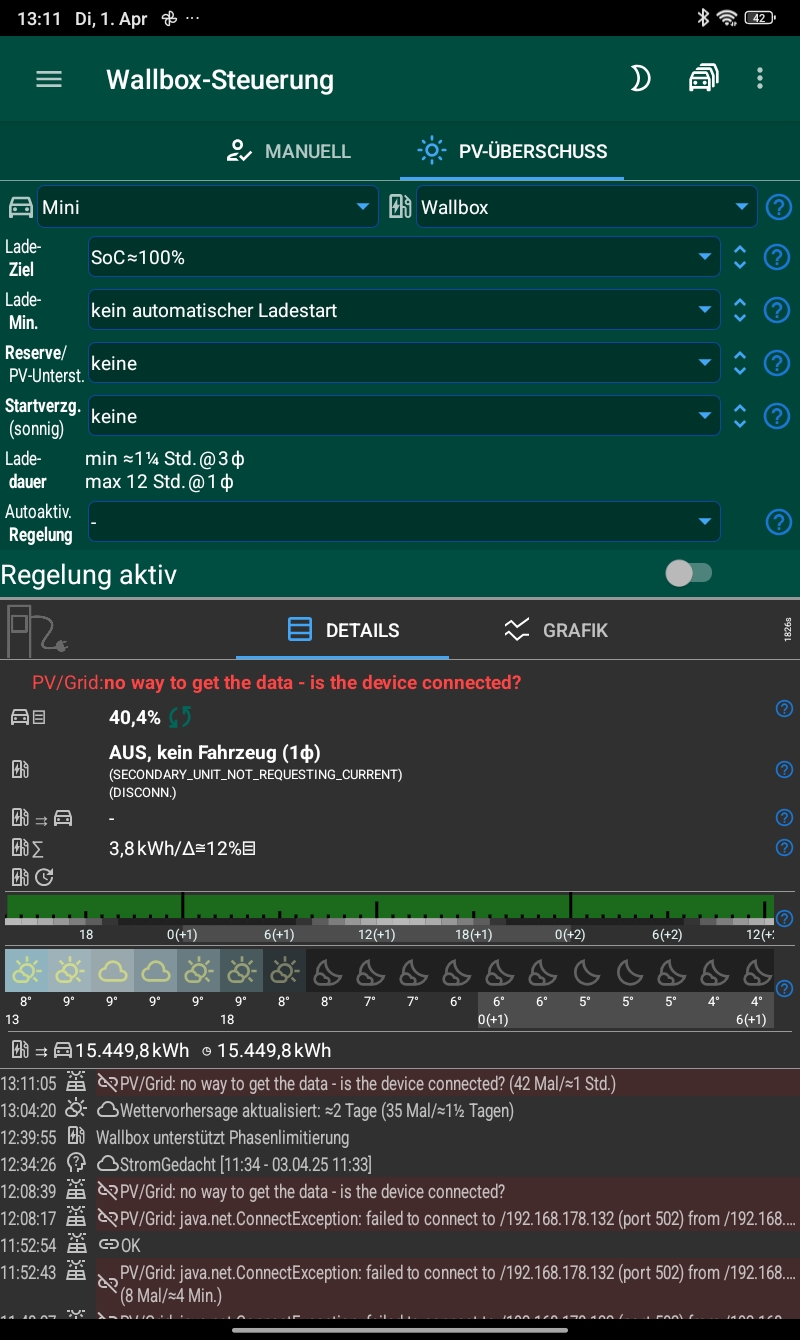Open the 12:34:26 StromGedacht log entry

point(400,1164)
